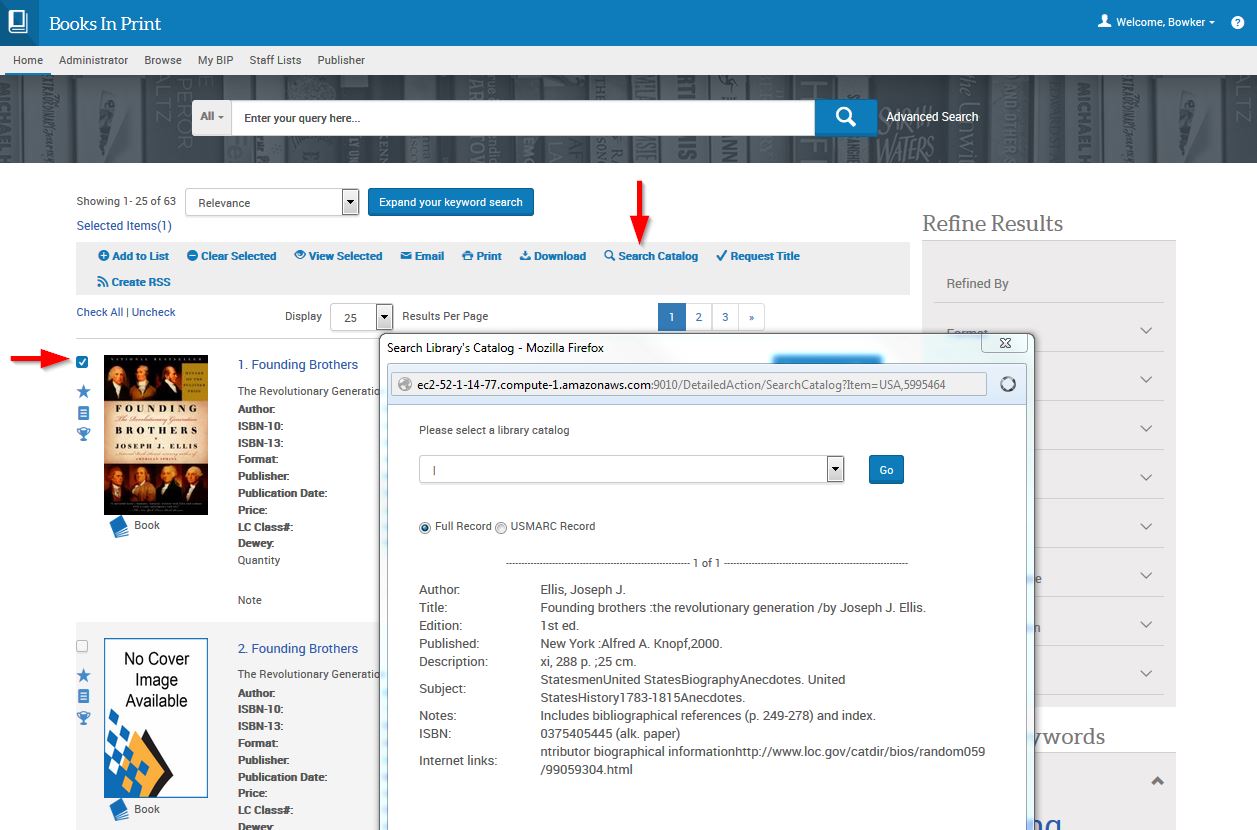Click the Founding Brothers cover thumbnail
Viewport: 1257px width, 830px height.
point(156,434)
